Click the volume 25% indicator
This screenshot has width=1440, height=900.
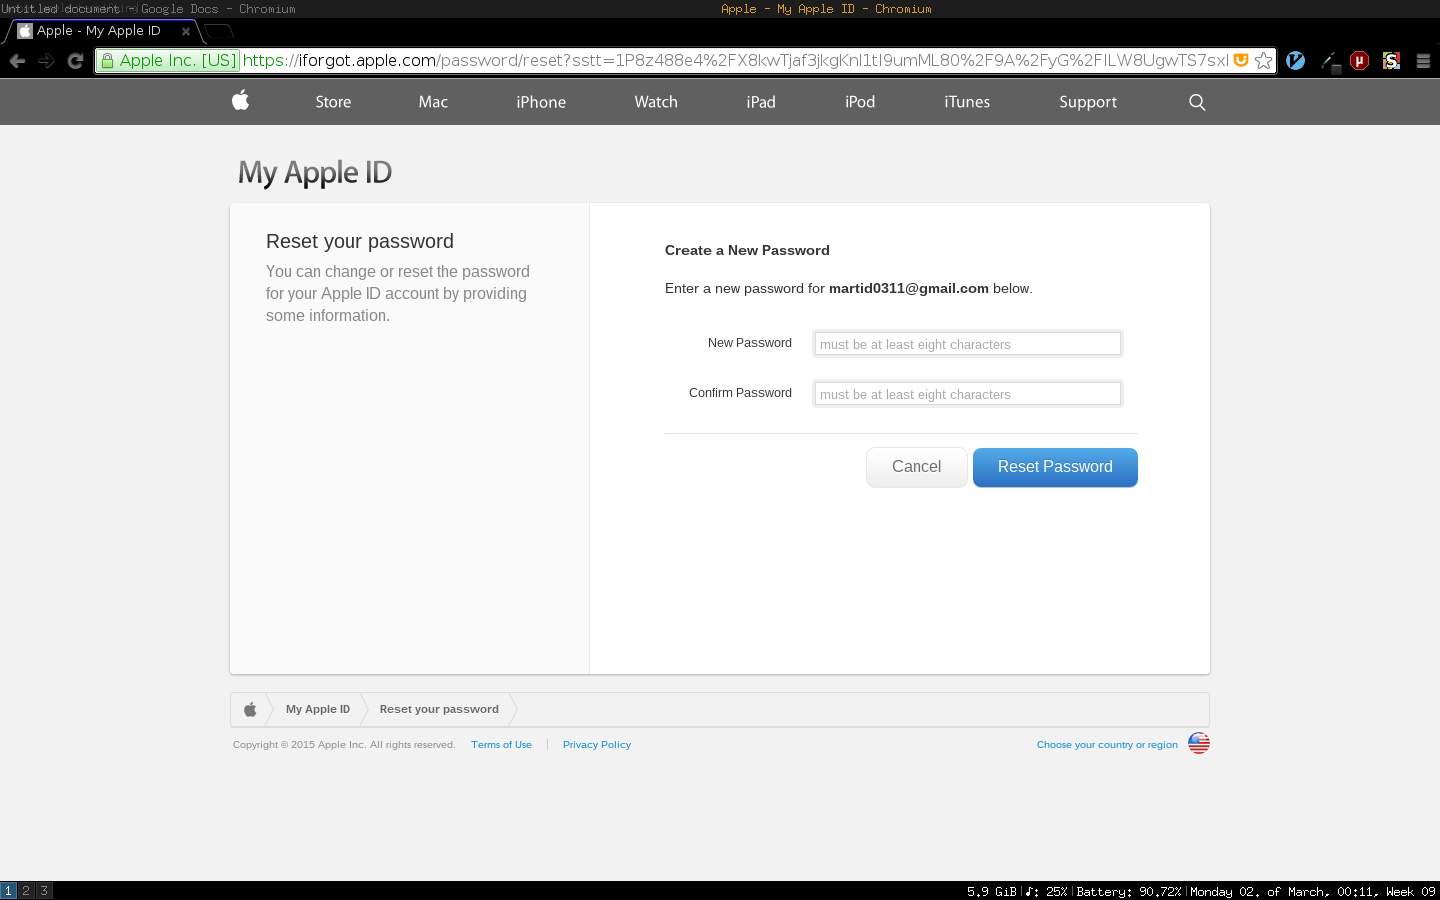tap(1047, 891)
